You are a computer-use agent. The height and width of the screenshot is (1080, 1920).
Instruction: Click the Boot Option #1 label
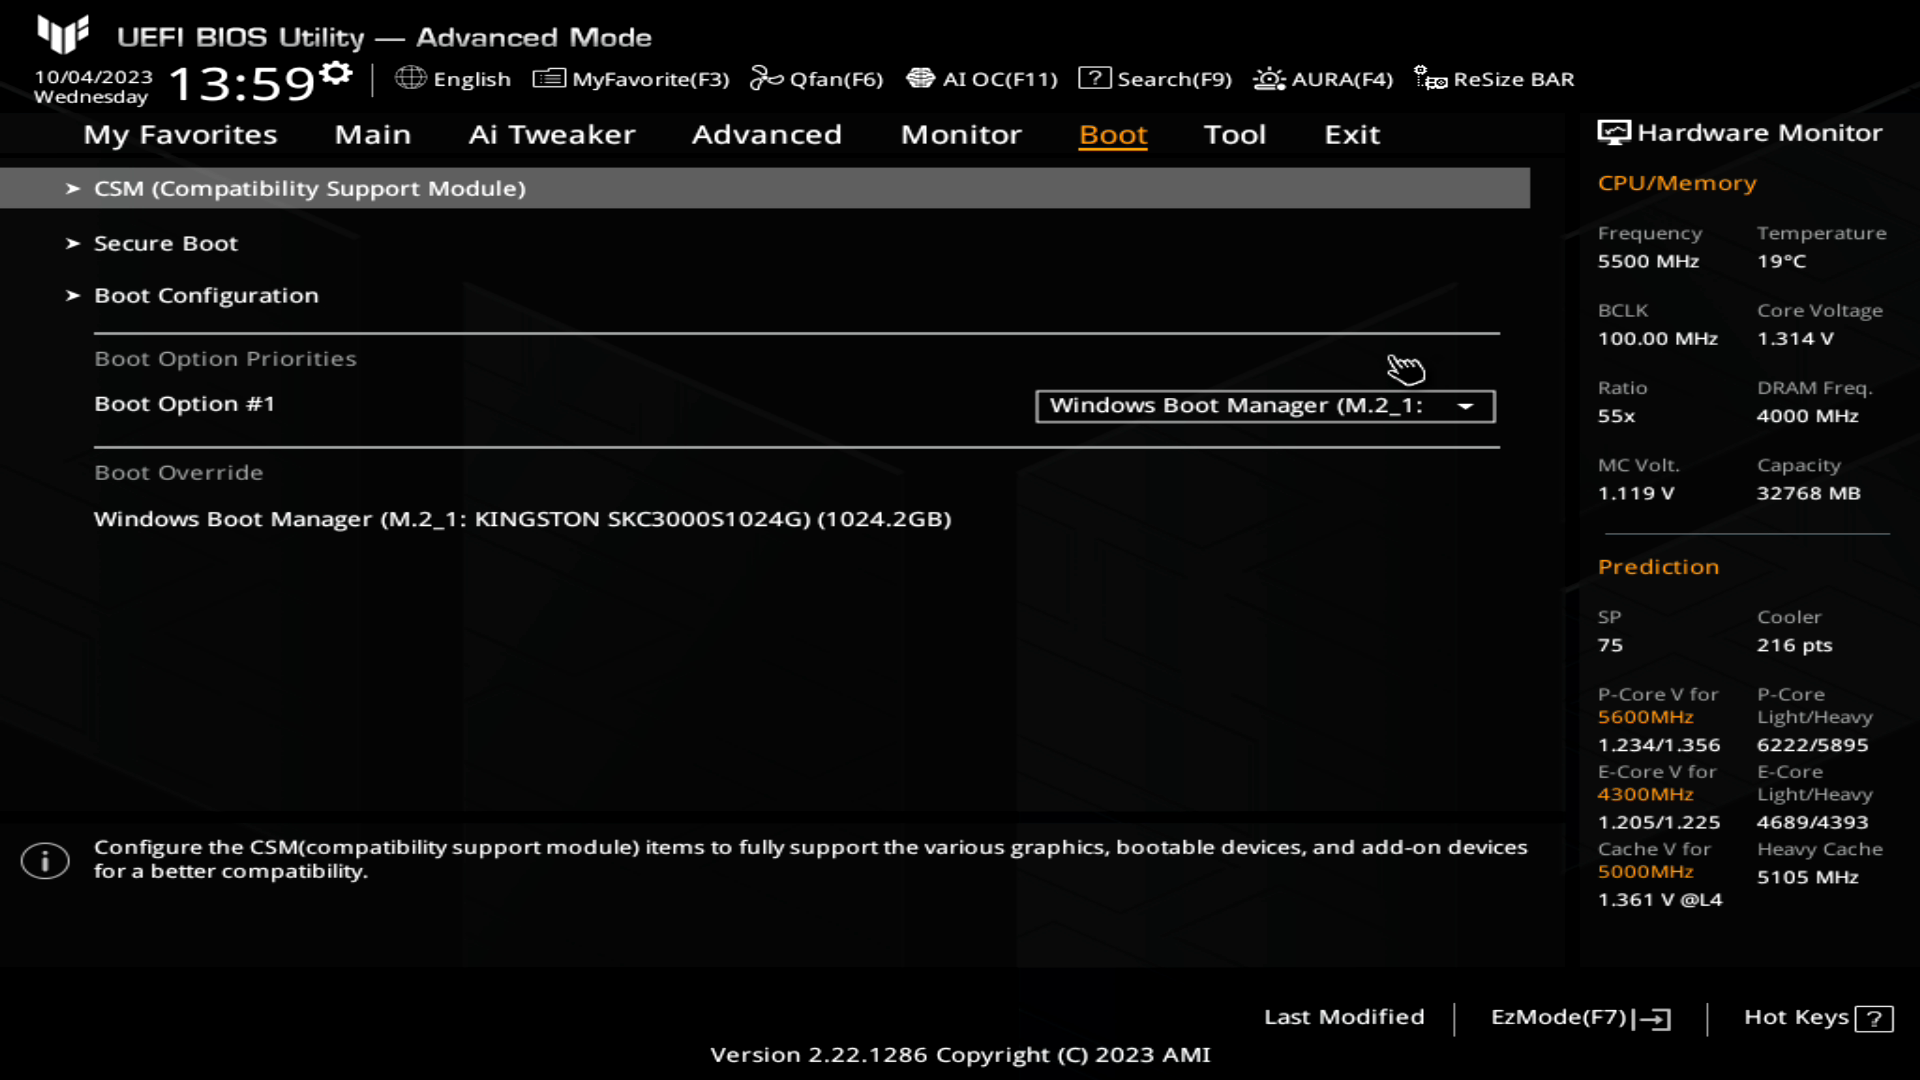184,404
